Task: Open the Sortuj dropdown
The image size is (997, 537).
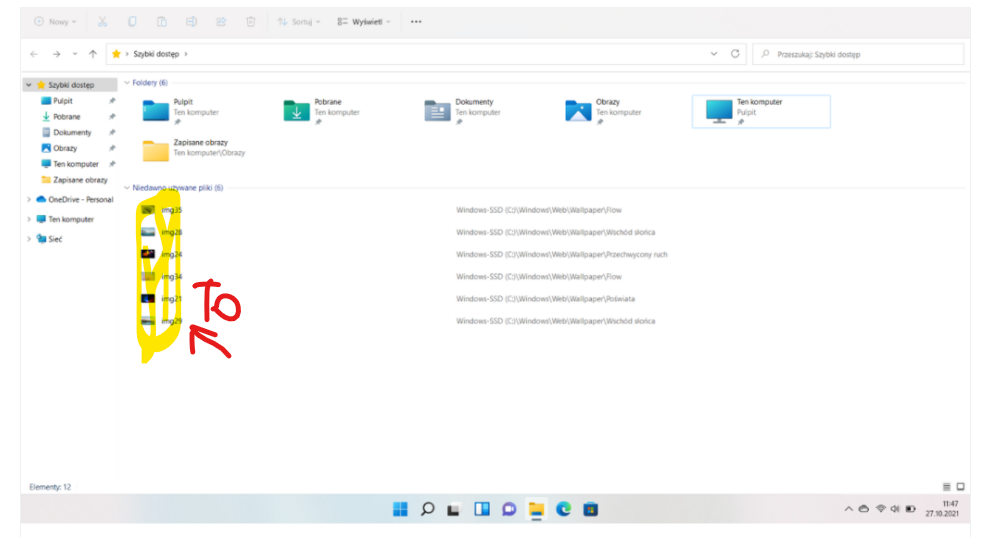Action: [300, 21]
